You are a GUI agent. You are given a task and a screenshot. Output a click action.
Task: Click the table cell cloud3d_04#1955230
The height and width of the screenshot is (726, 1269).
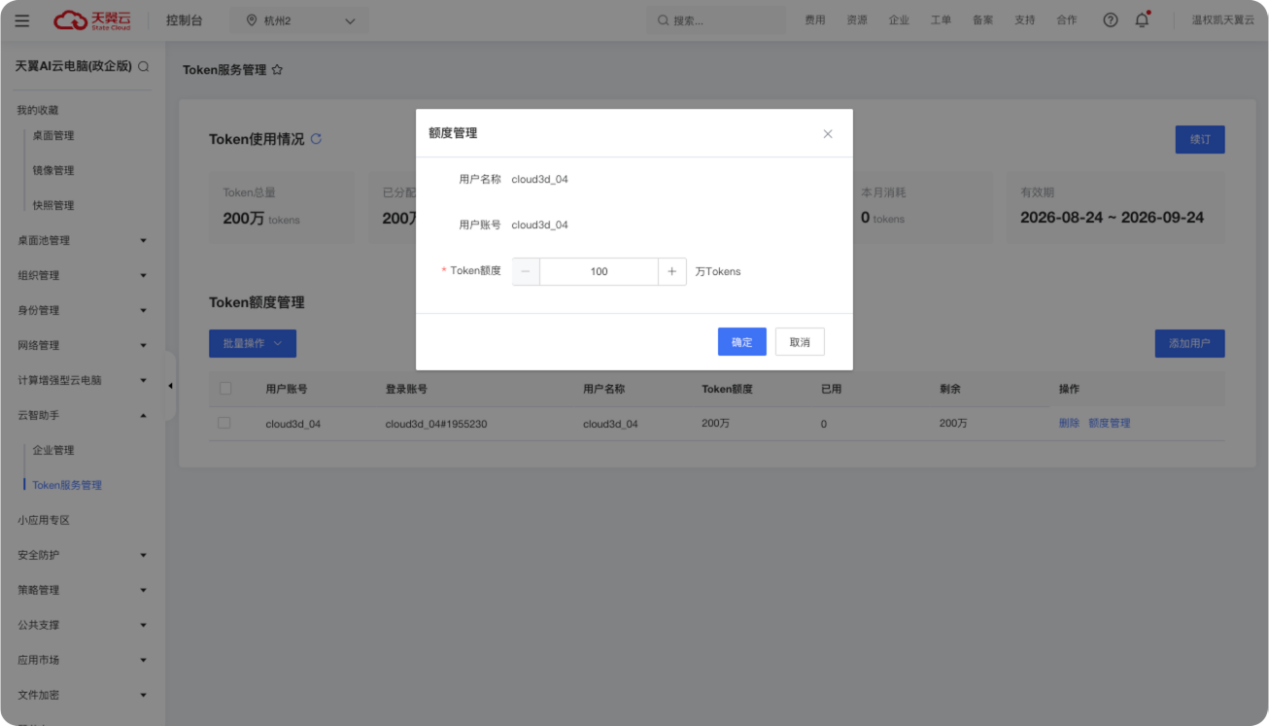coord(436,424)
